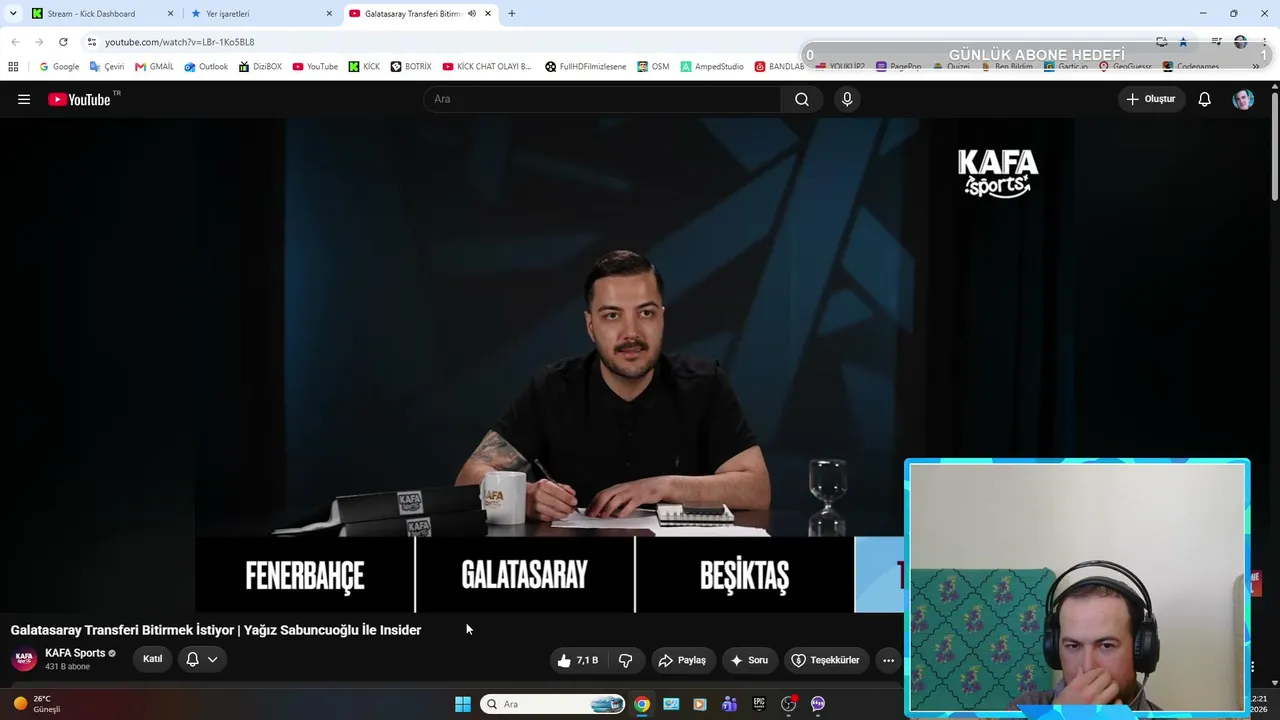Image resolution: width=1280 pixels, height=720 pixels.
Task: Open YouTube notifications bell in header
Action: pos(1205,99)
